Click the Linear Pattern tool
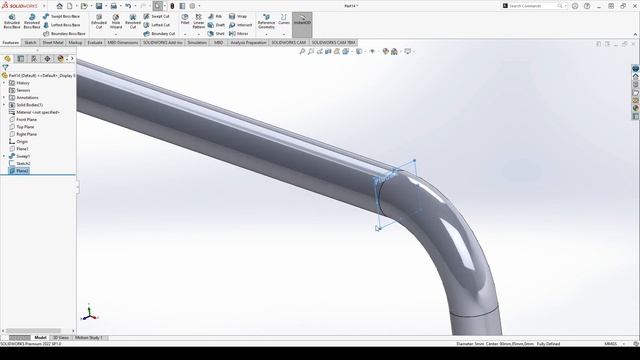 tap(199, 21)
